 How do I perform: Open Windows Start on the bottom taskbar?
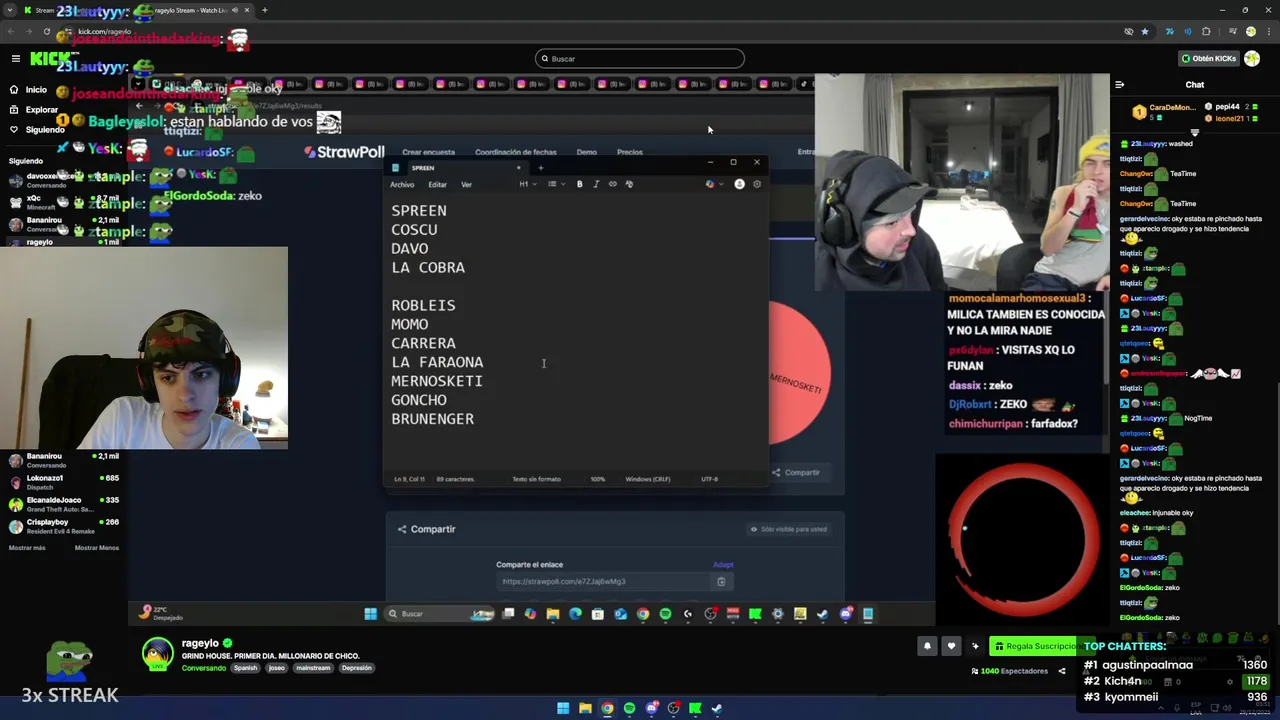click(x=563, y=708)
